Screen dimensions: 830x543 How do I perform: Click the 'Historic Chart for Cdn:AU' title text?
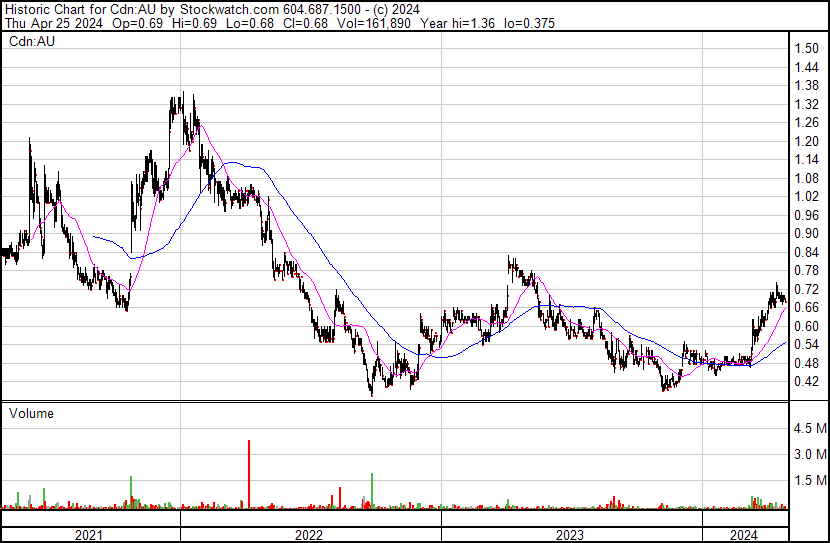(82, 10)
